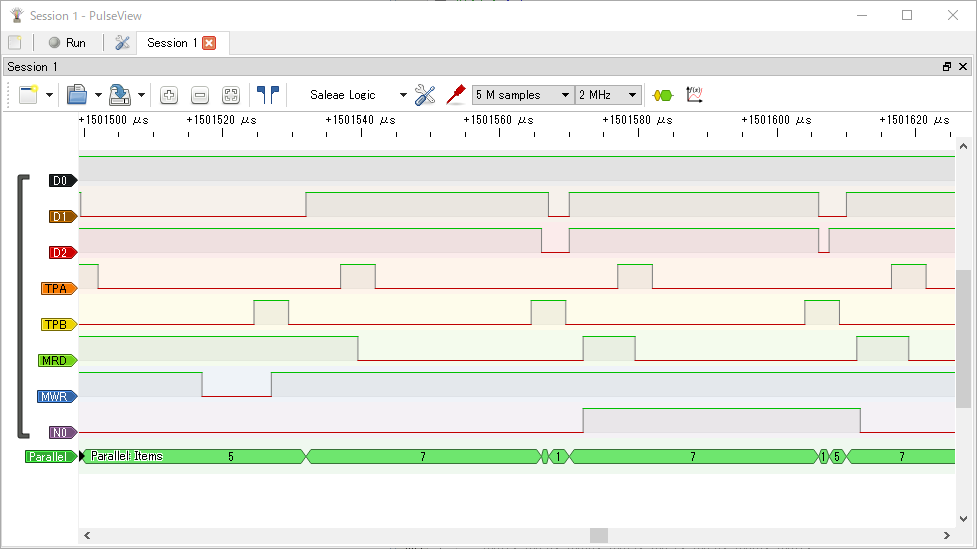
Task: Undock the Session 1 panel
Action: point(947,67)
